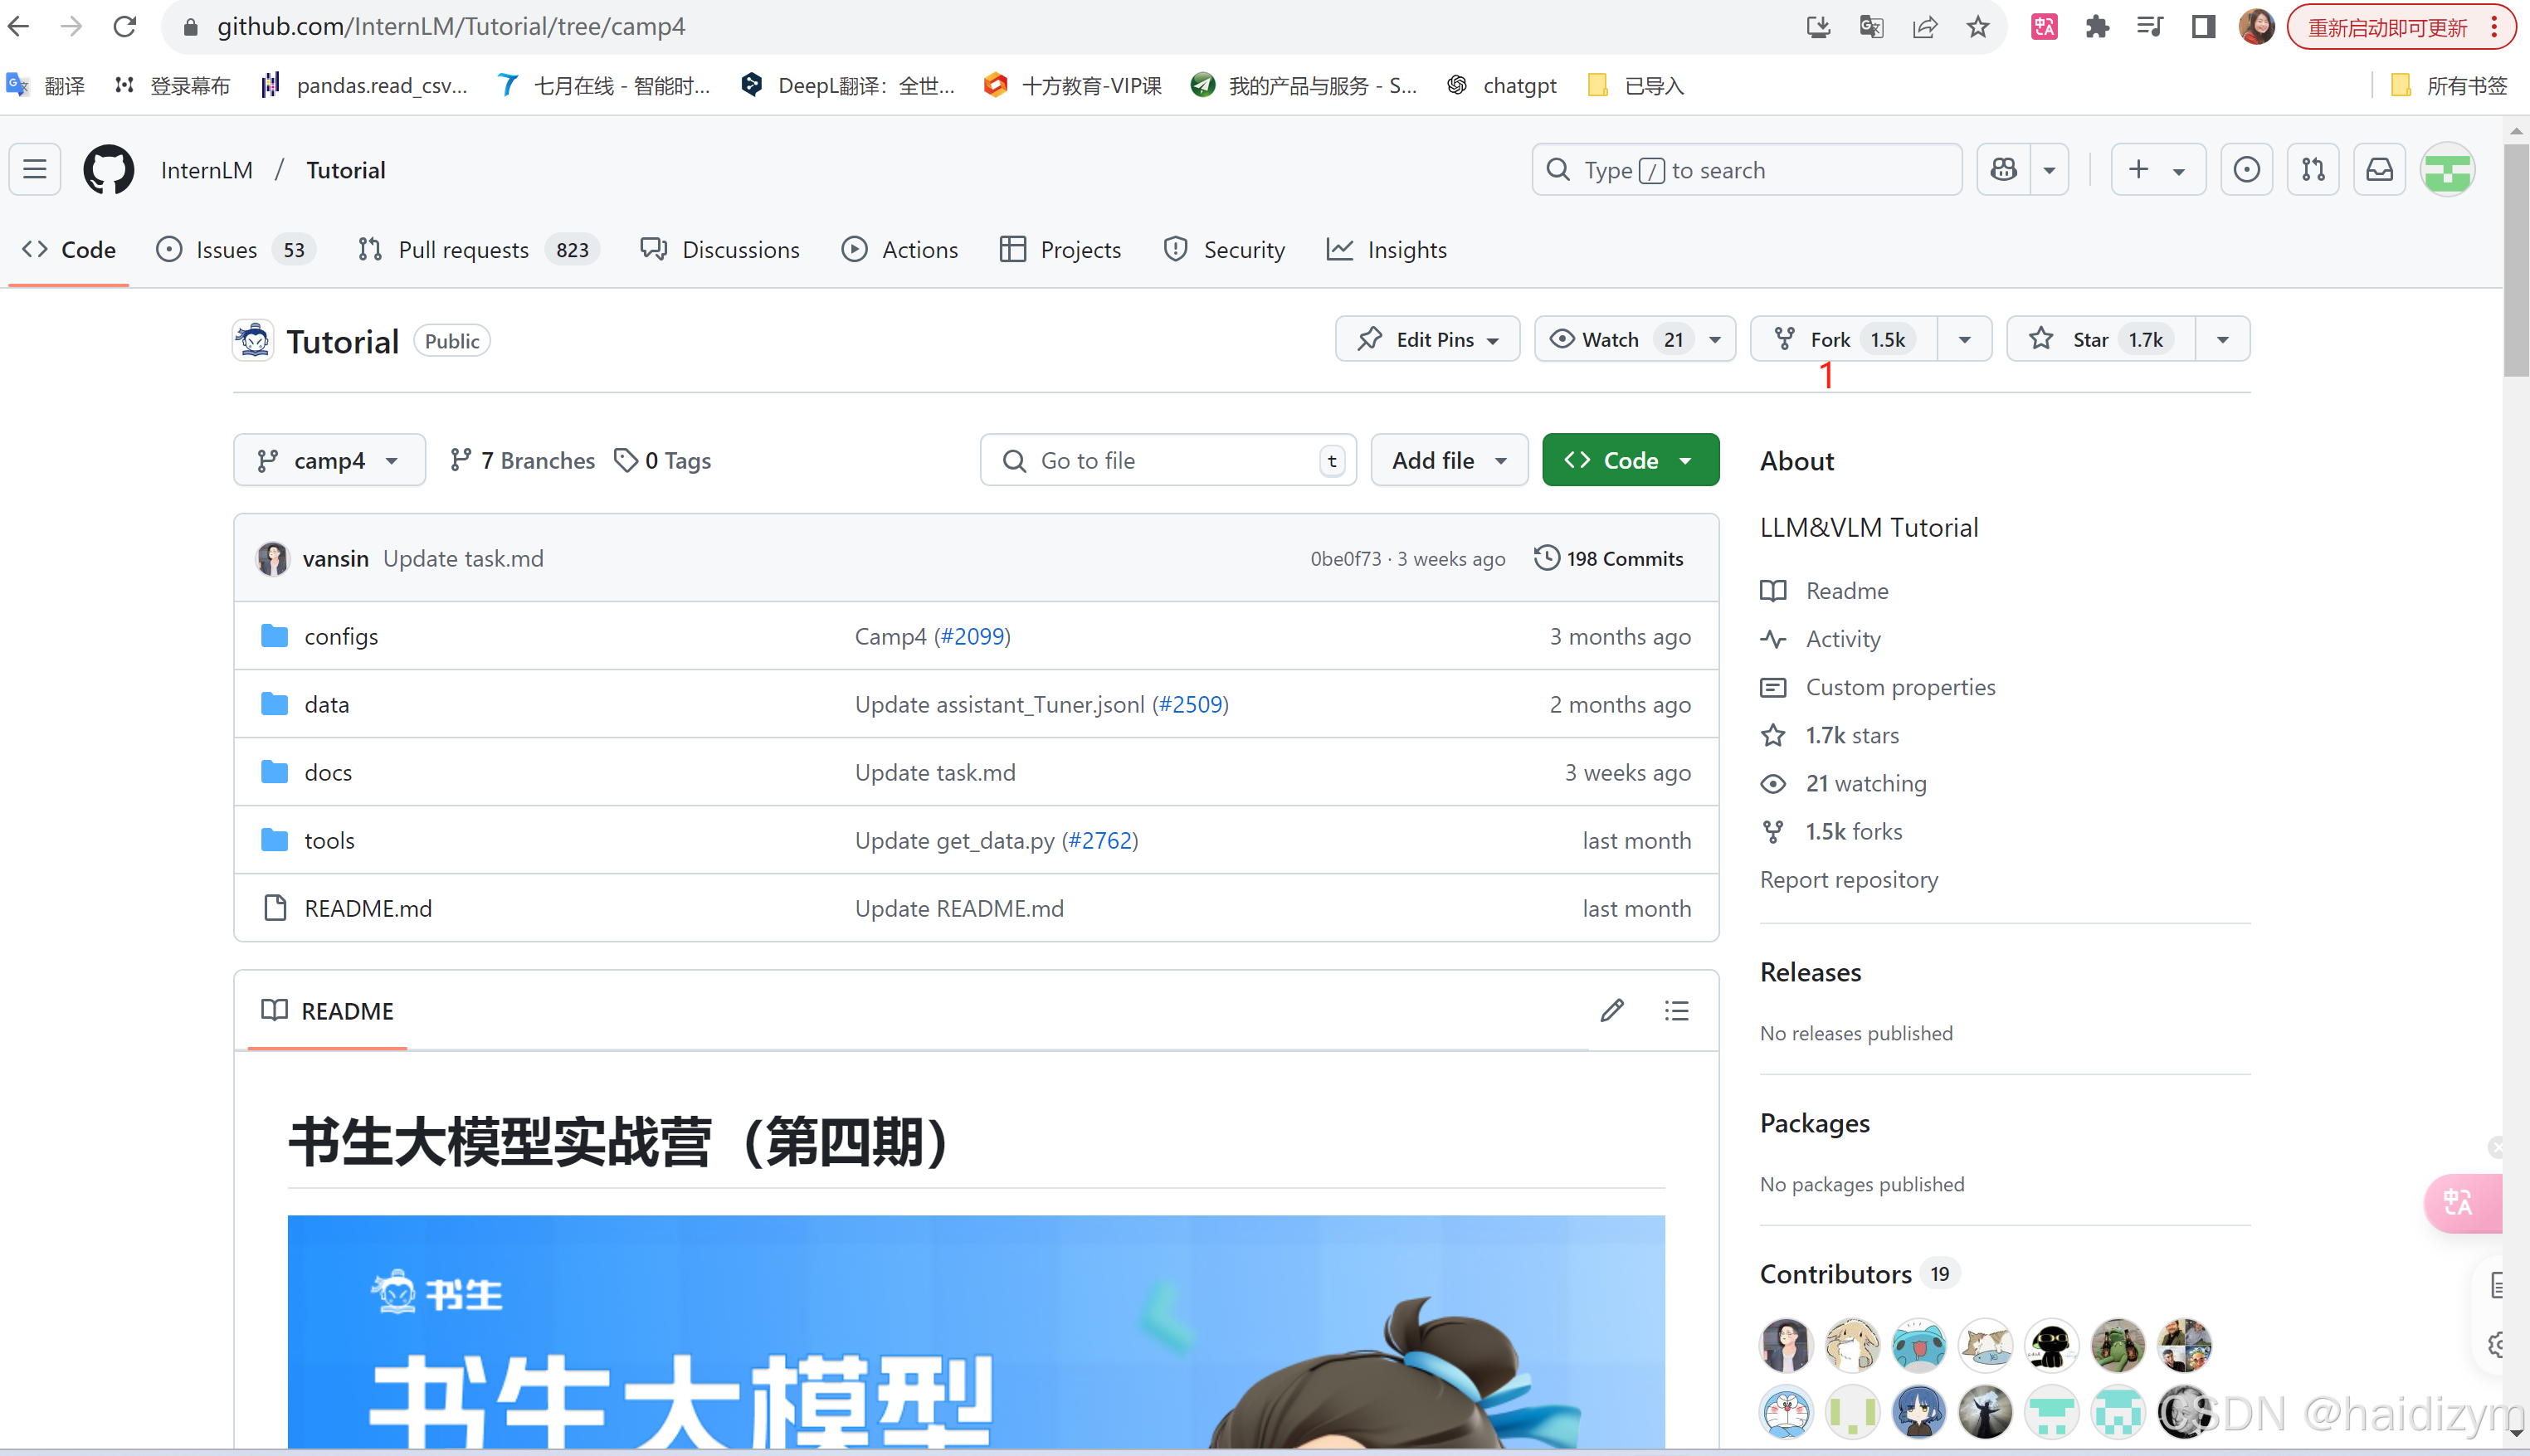The width and height of the screenshot is (2530, 1456).
Task: Expand the Add file dropdown
Action: 1448,460
